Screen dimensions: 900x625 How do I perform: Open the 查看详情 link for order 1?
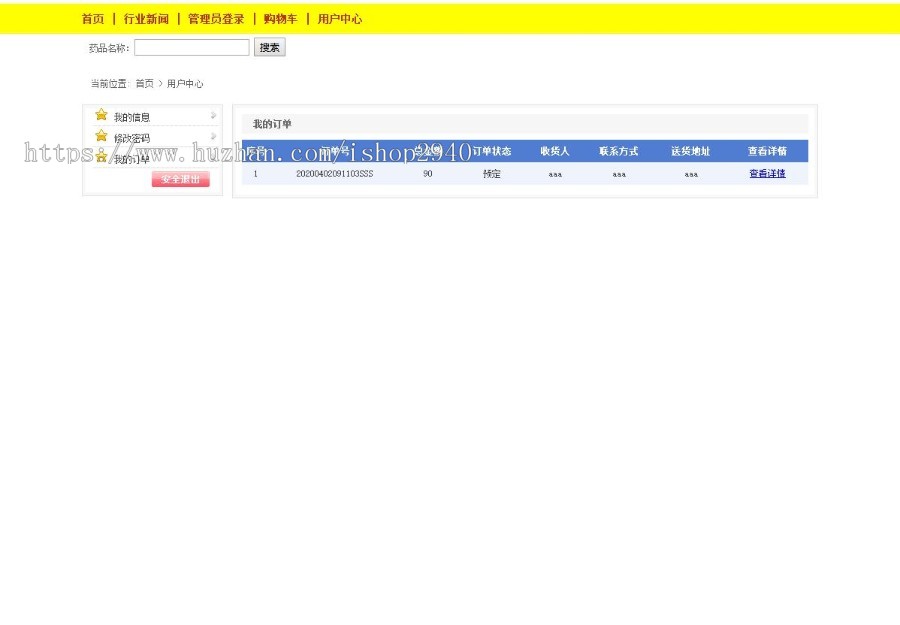coord(767,174)
